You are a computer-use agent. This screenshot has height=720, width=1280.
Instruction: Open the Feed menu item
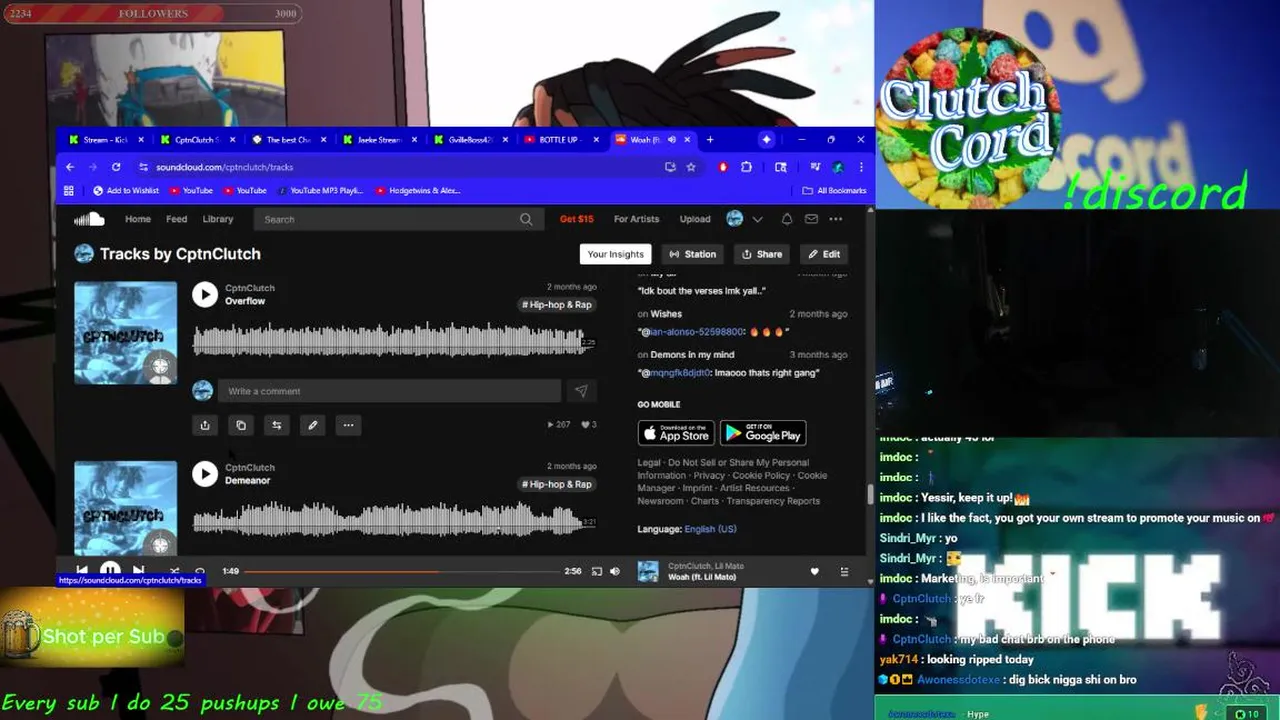pos(177,219)
